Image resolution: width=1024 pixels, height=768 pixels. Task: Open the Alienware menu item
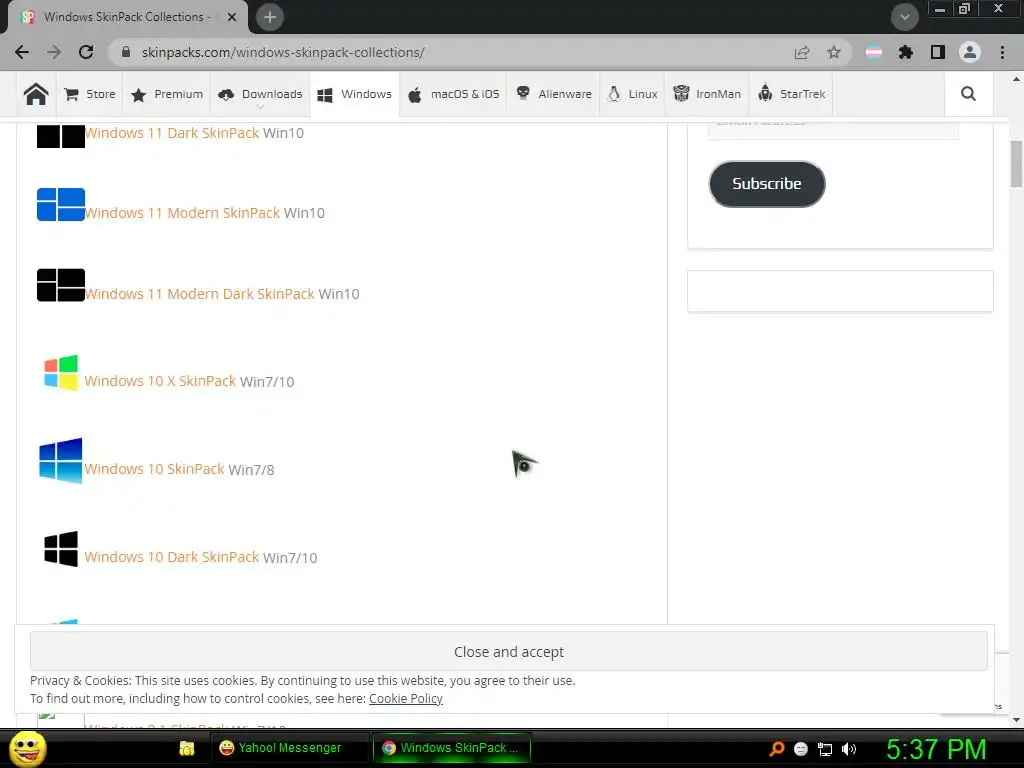pos(553,94)
